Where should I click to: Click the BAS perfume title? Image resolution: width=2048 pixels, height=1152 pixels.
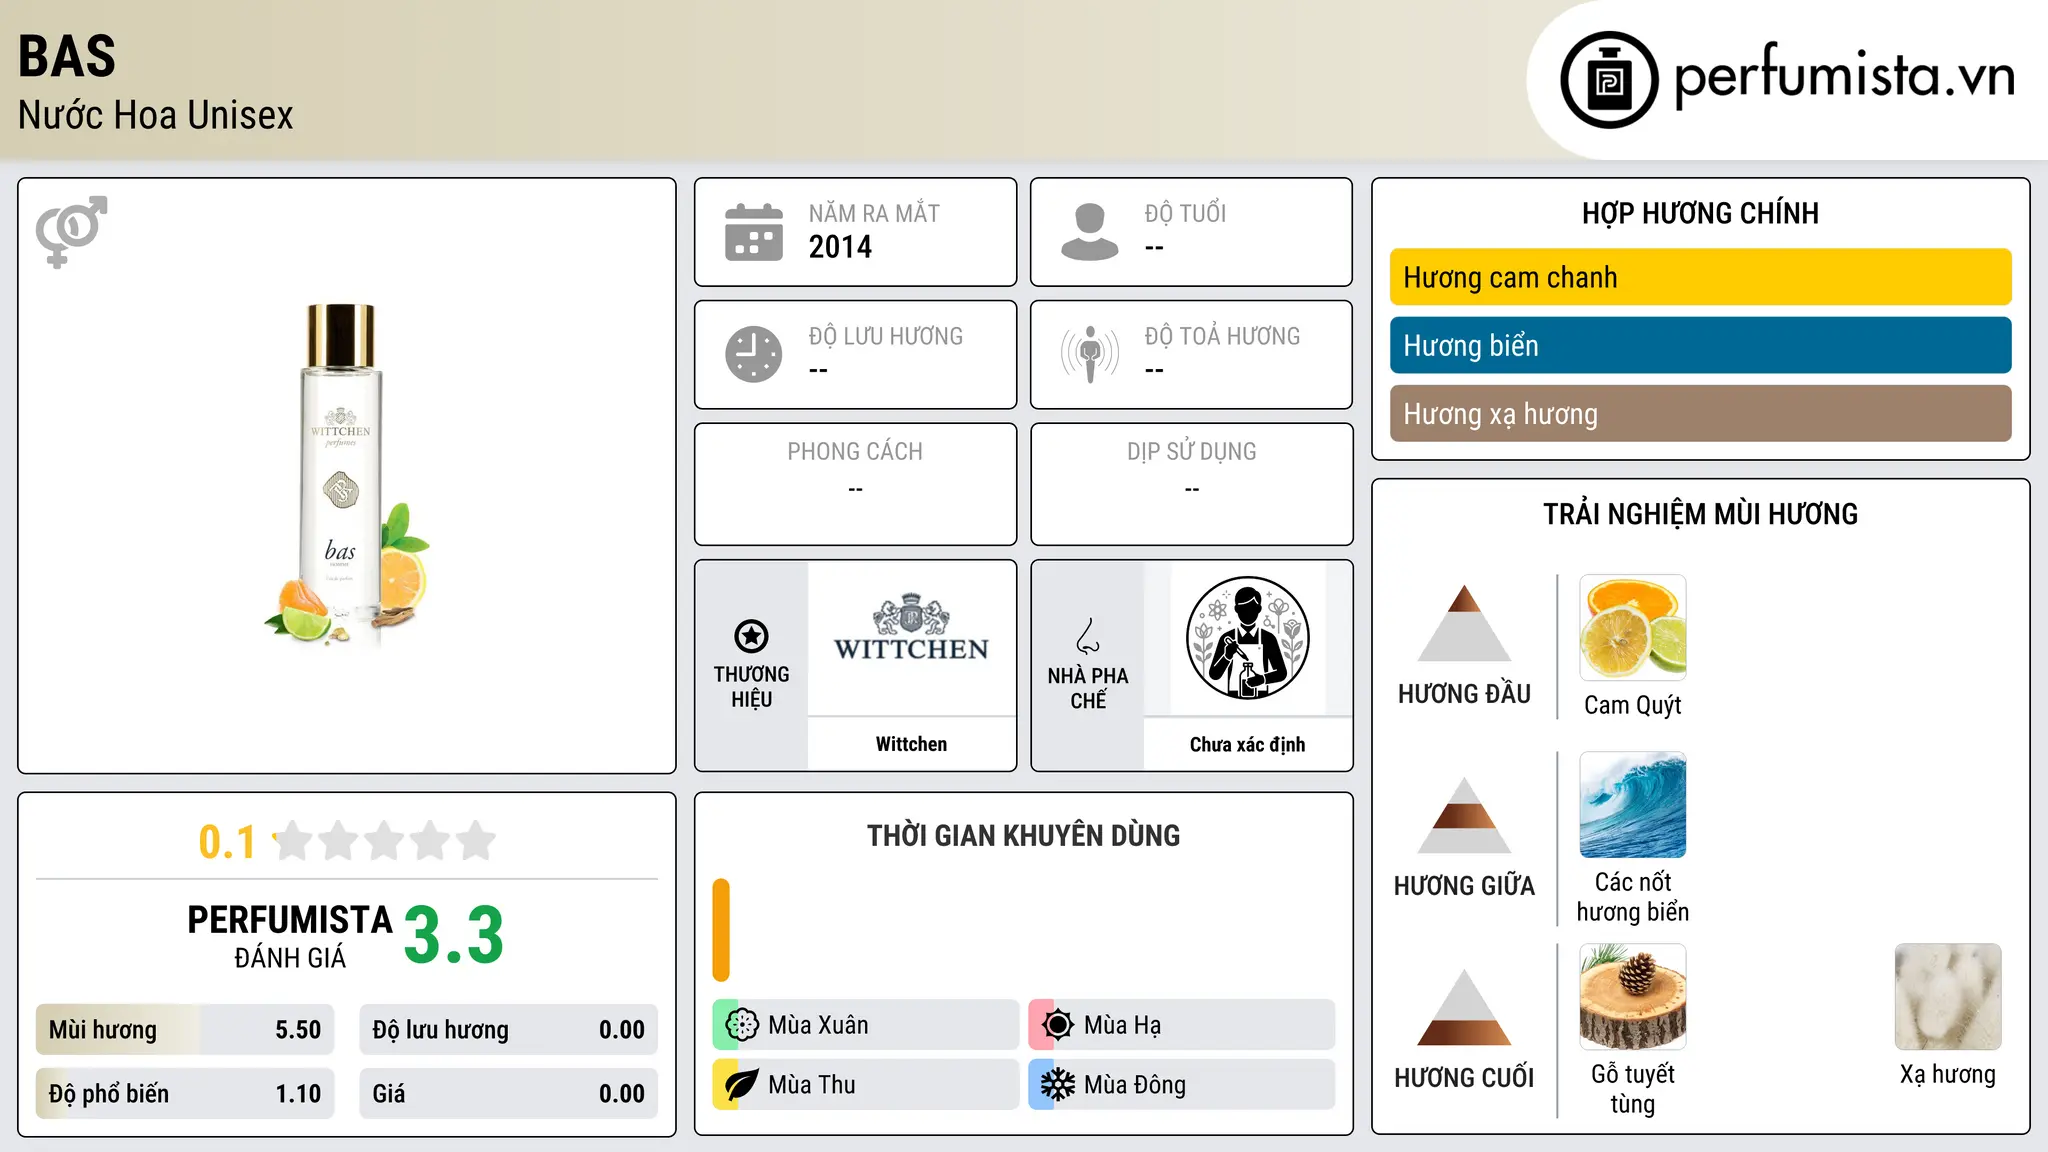(67, 56)
